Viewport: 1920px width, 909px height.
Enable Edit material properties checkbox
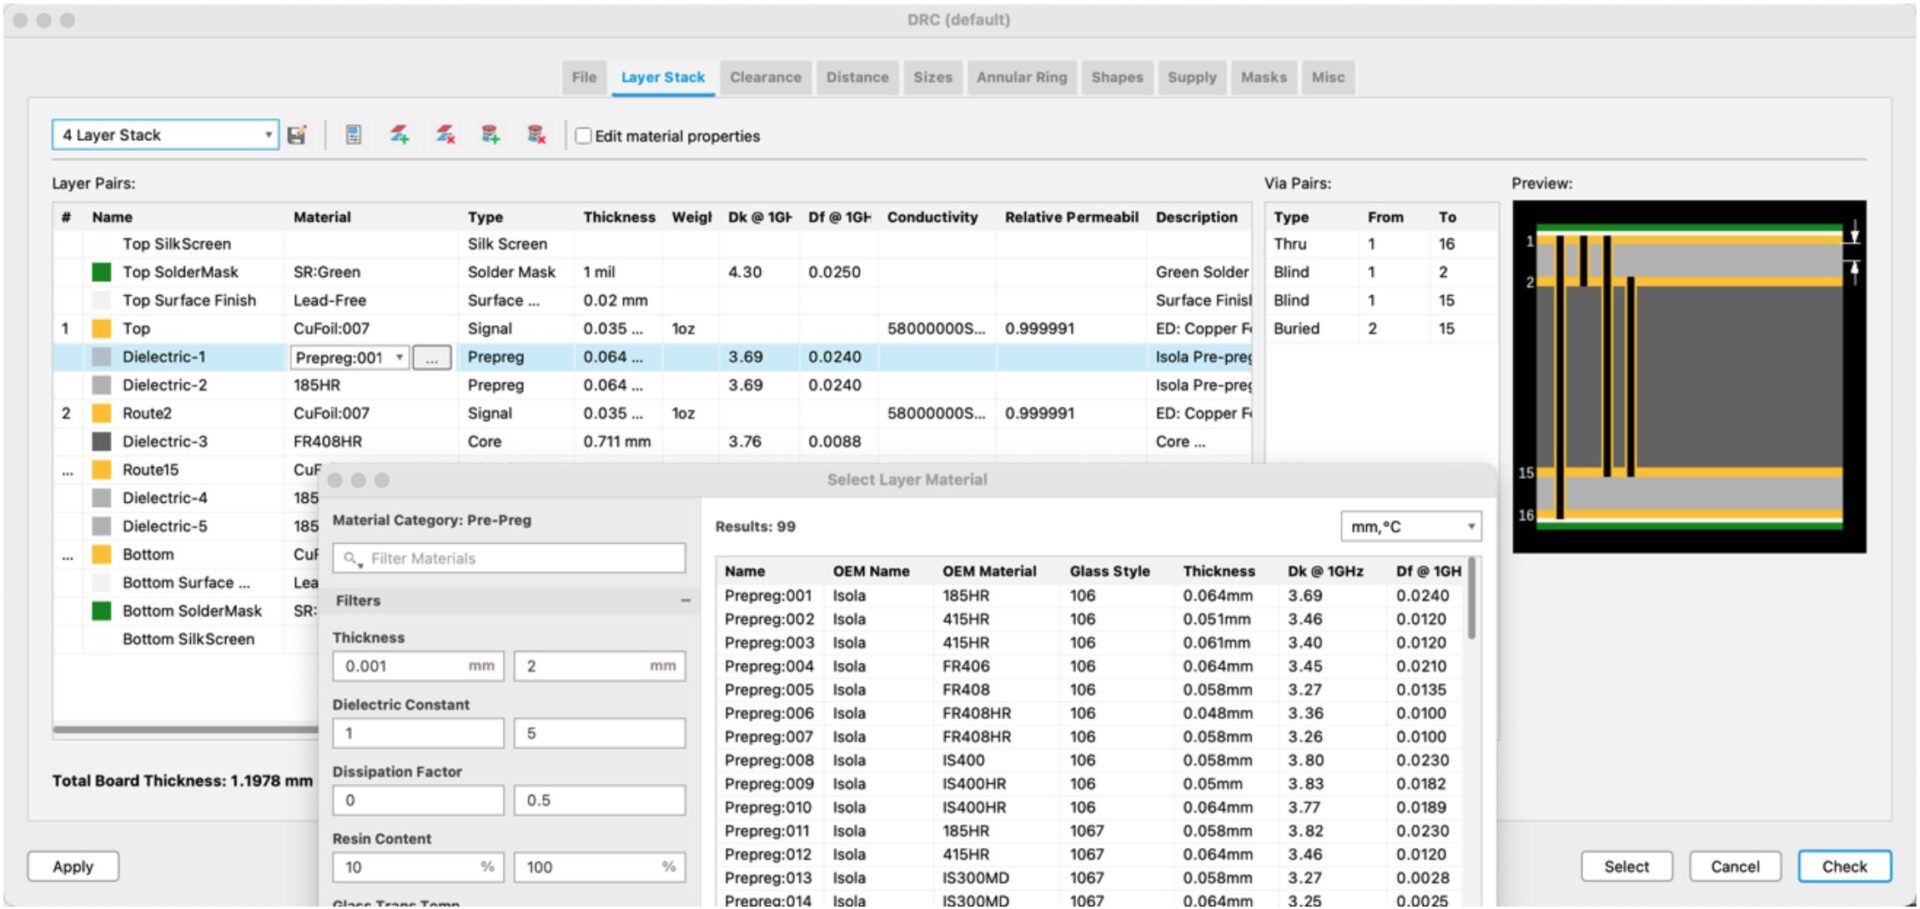click(x=583, y=136)
